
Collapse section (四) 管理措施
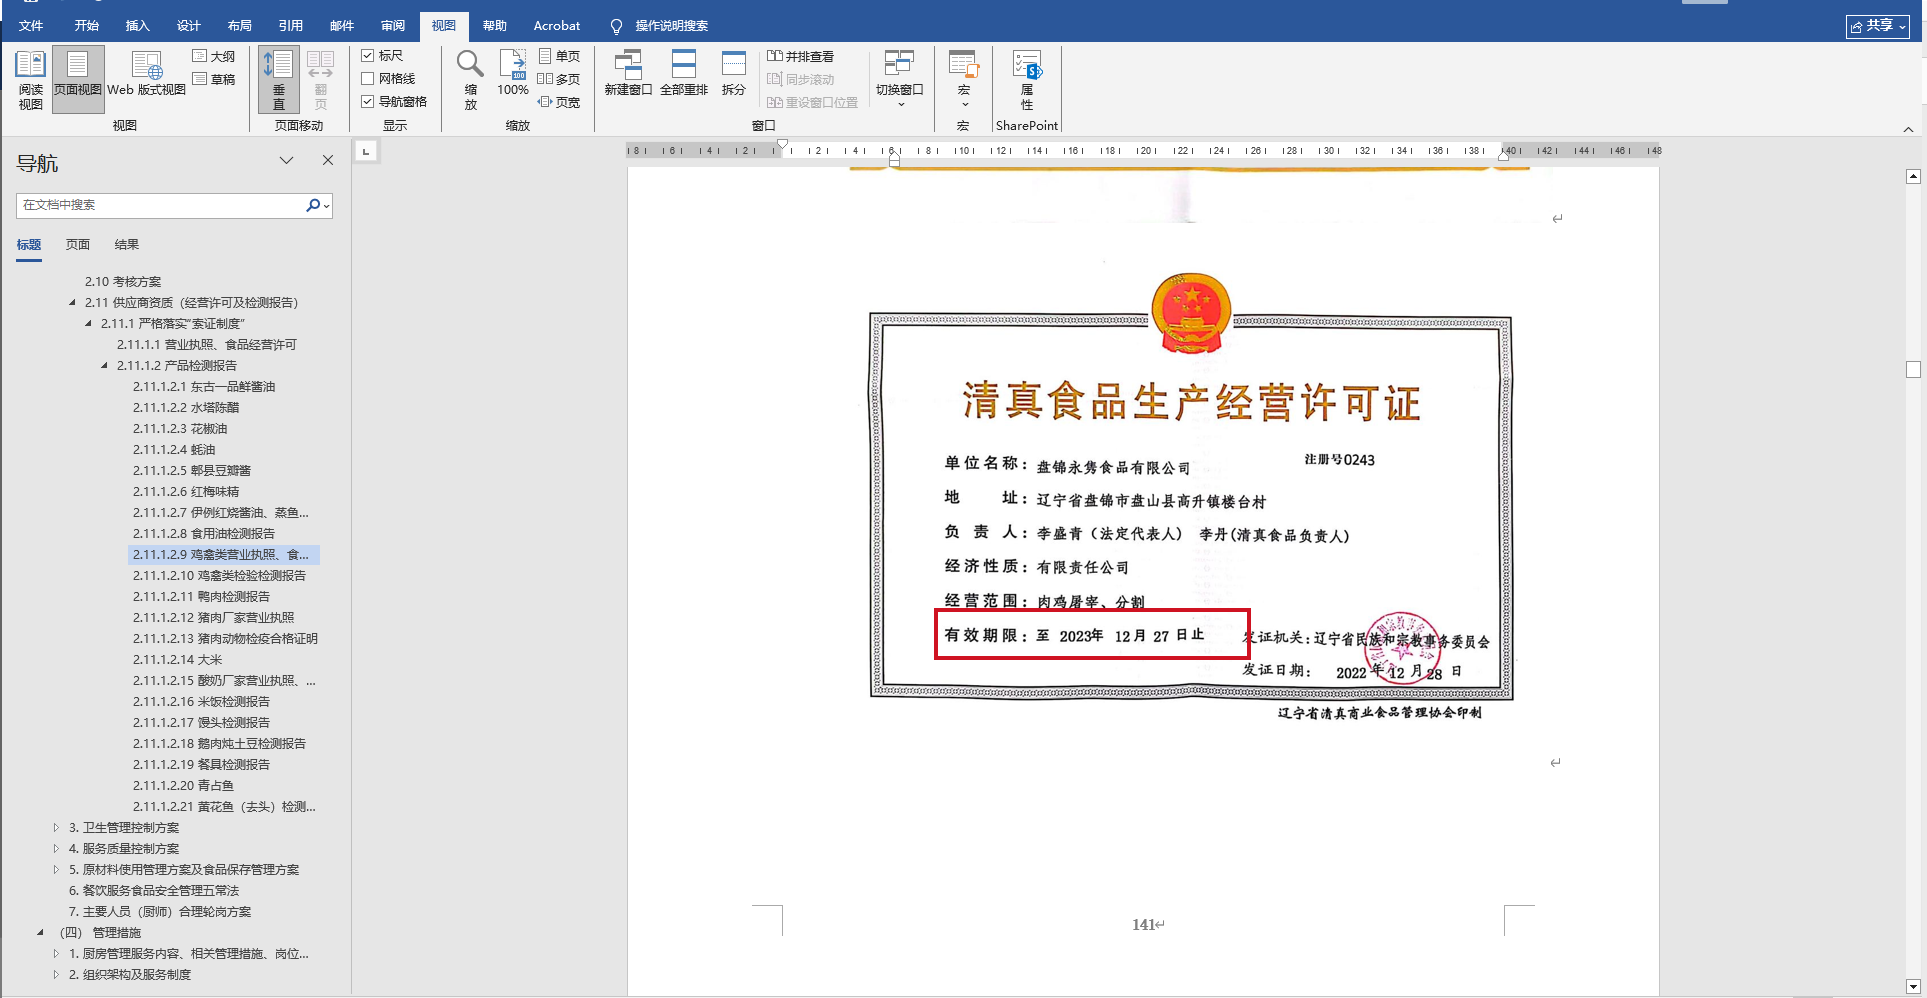coord(40,933)
